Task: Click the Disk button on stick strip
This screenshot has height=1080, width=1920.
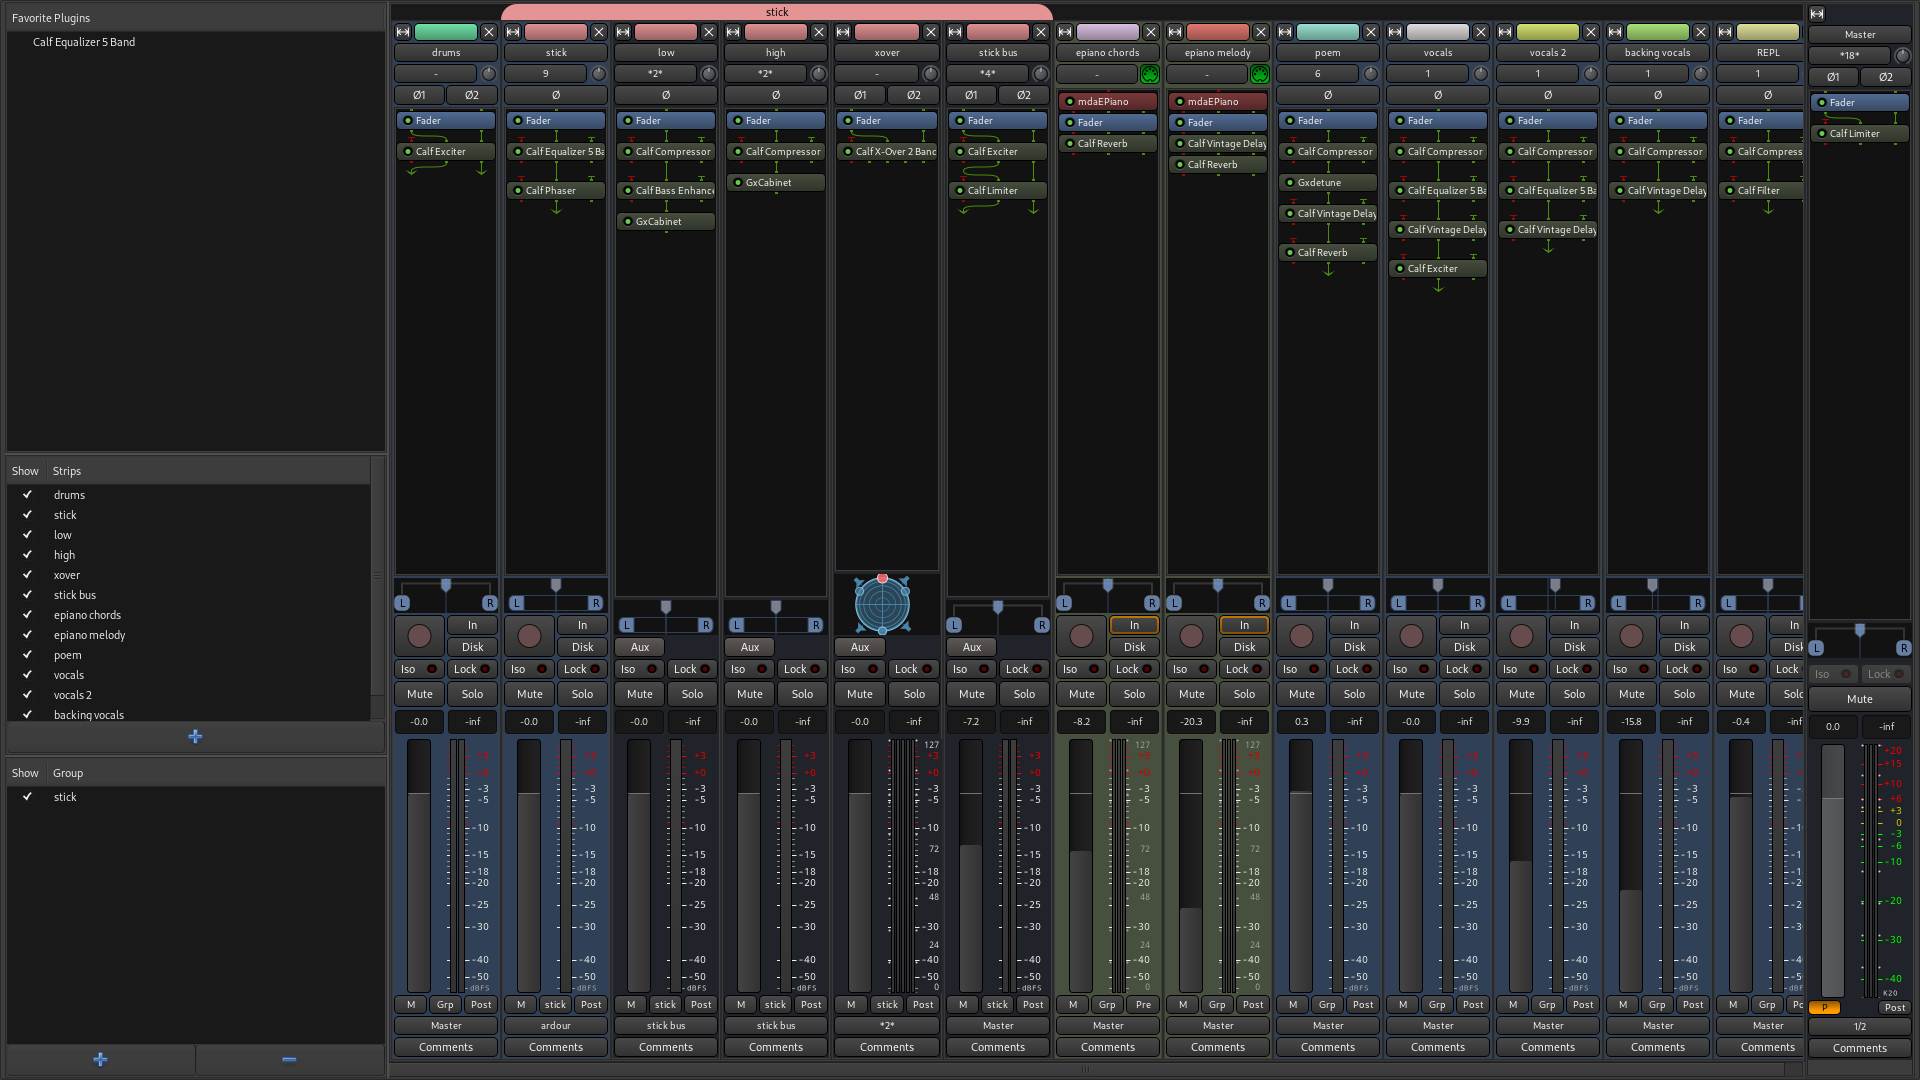Action: pos(582,648)
